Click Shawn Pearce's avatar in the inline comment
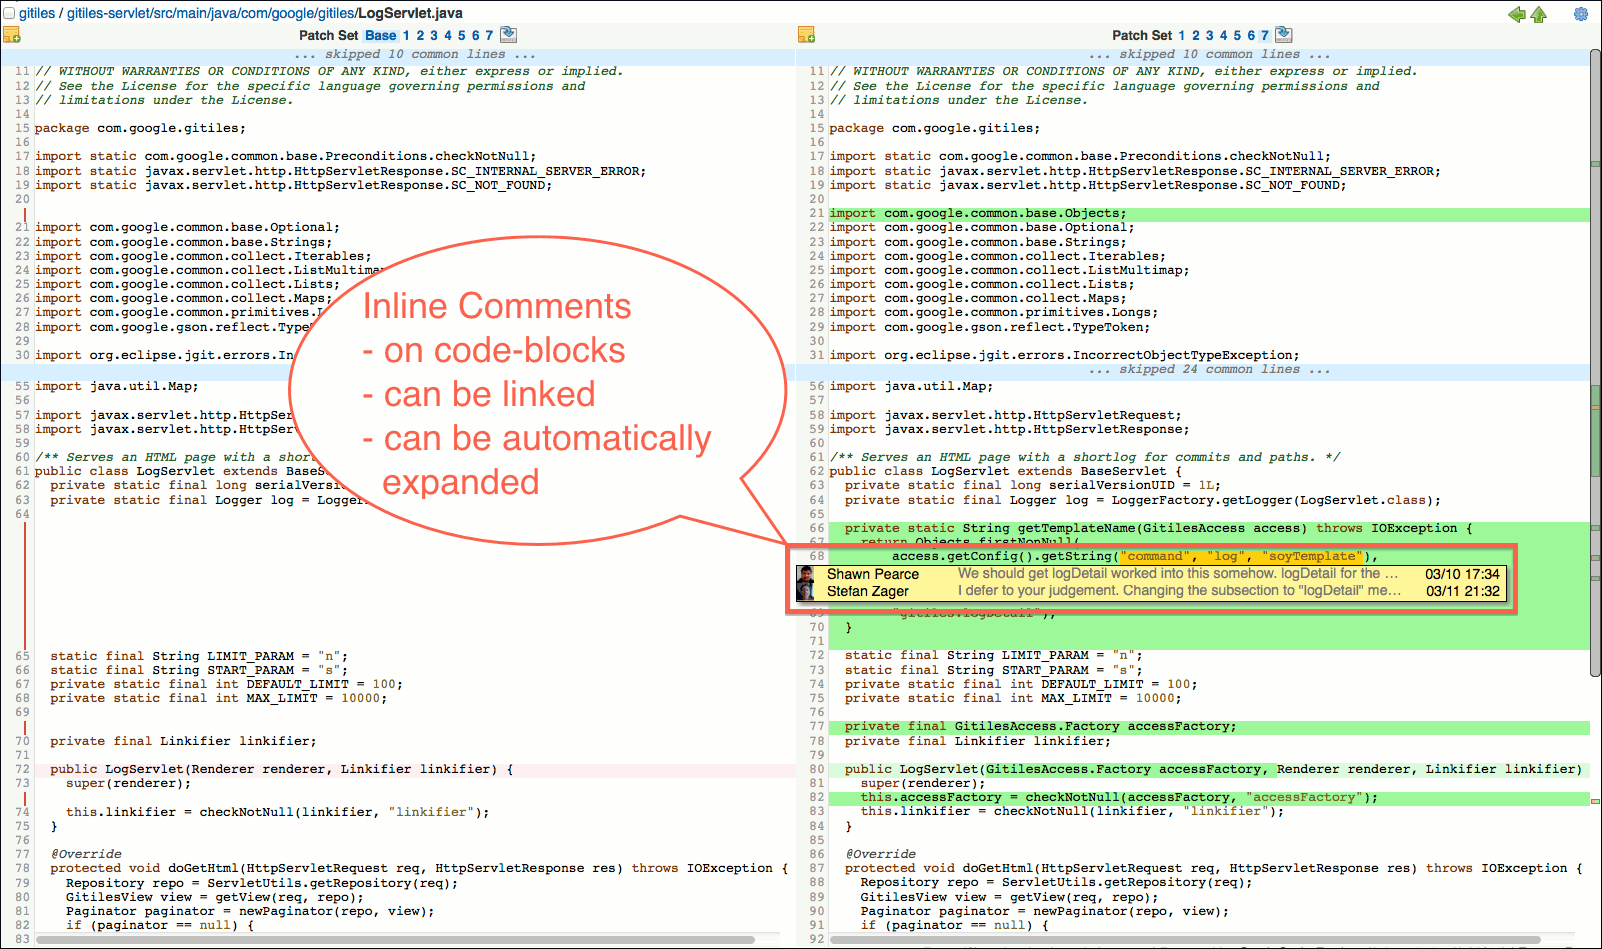 [x=808, y=574]
